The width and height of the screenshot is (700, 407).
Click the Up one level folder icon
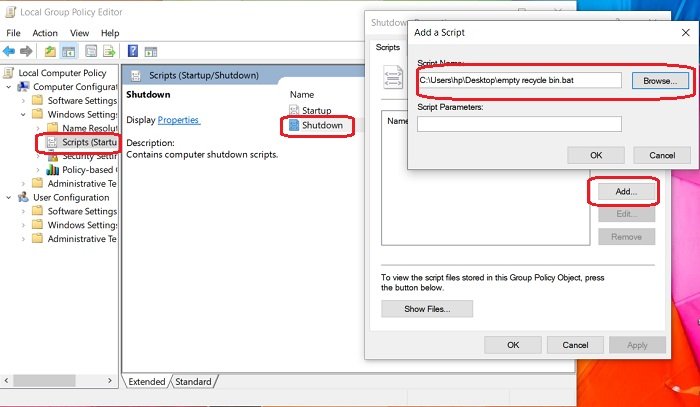point(50,51)
